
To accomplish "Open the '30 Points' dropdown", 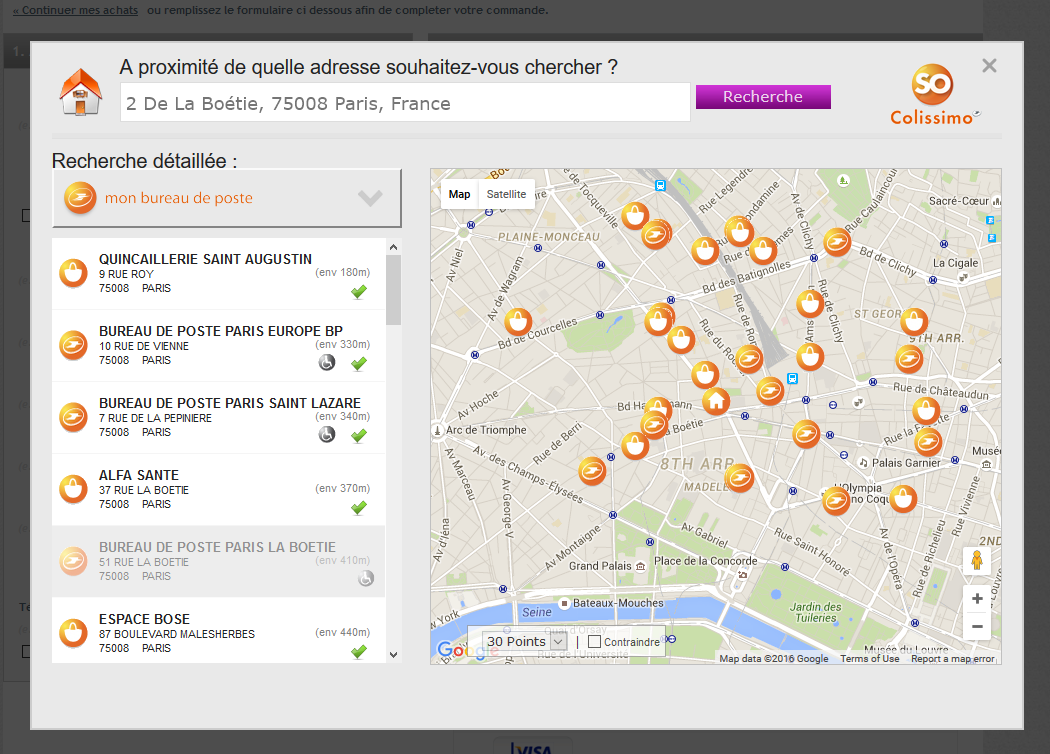I will click(x=525, y=642).
